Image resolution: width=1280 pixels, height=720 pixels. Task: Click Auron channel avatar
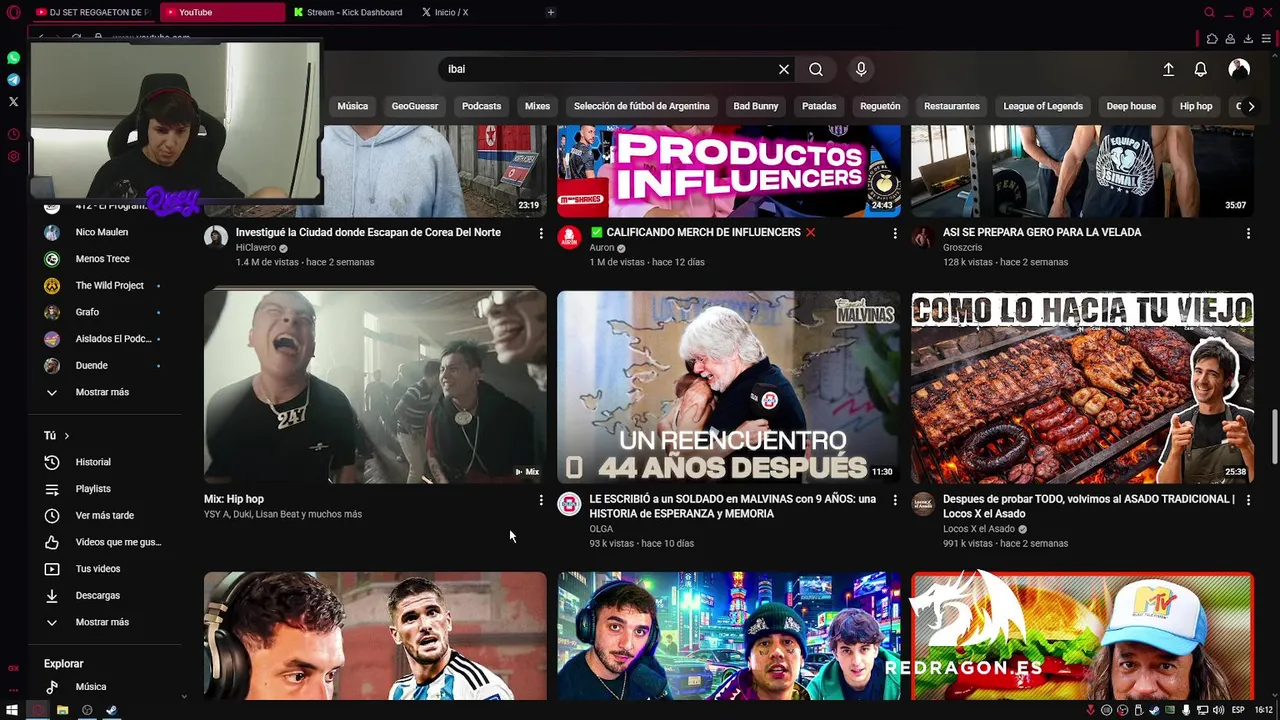pos(569,237)
